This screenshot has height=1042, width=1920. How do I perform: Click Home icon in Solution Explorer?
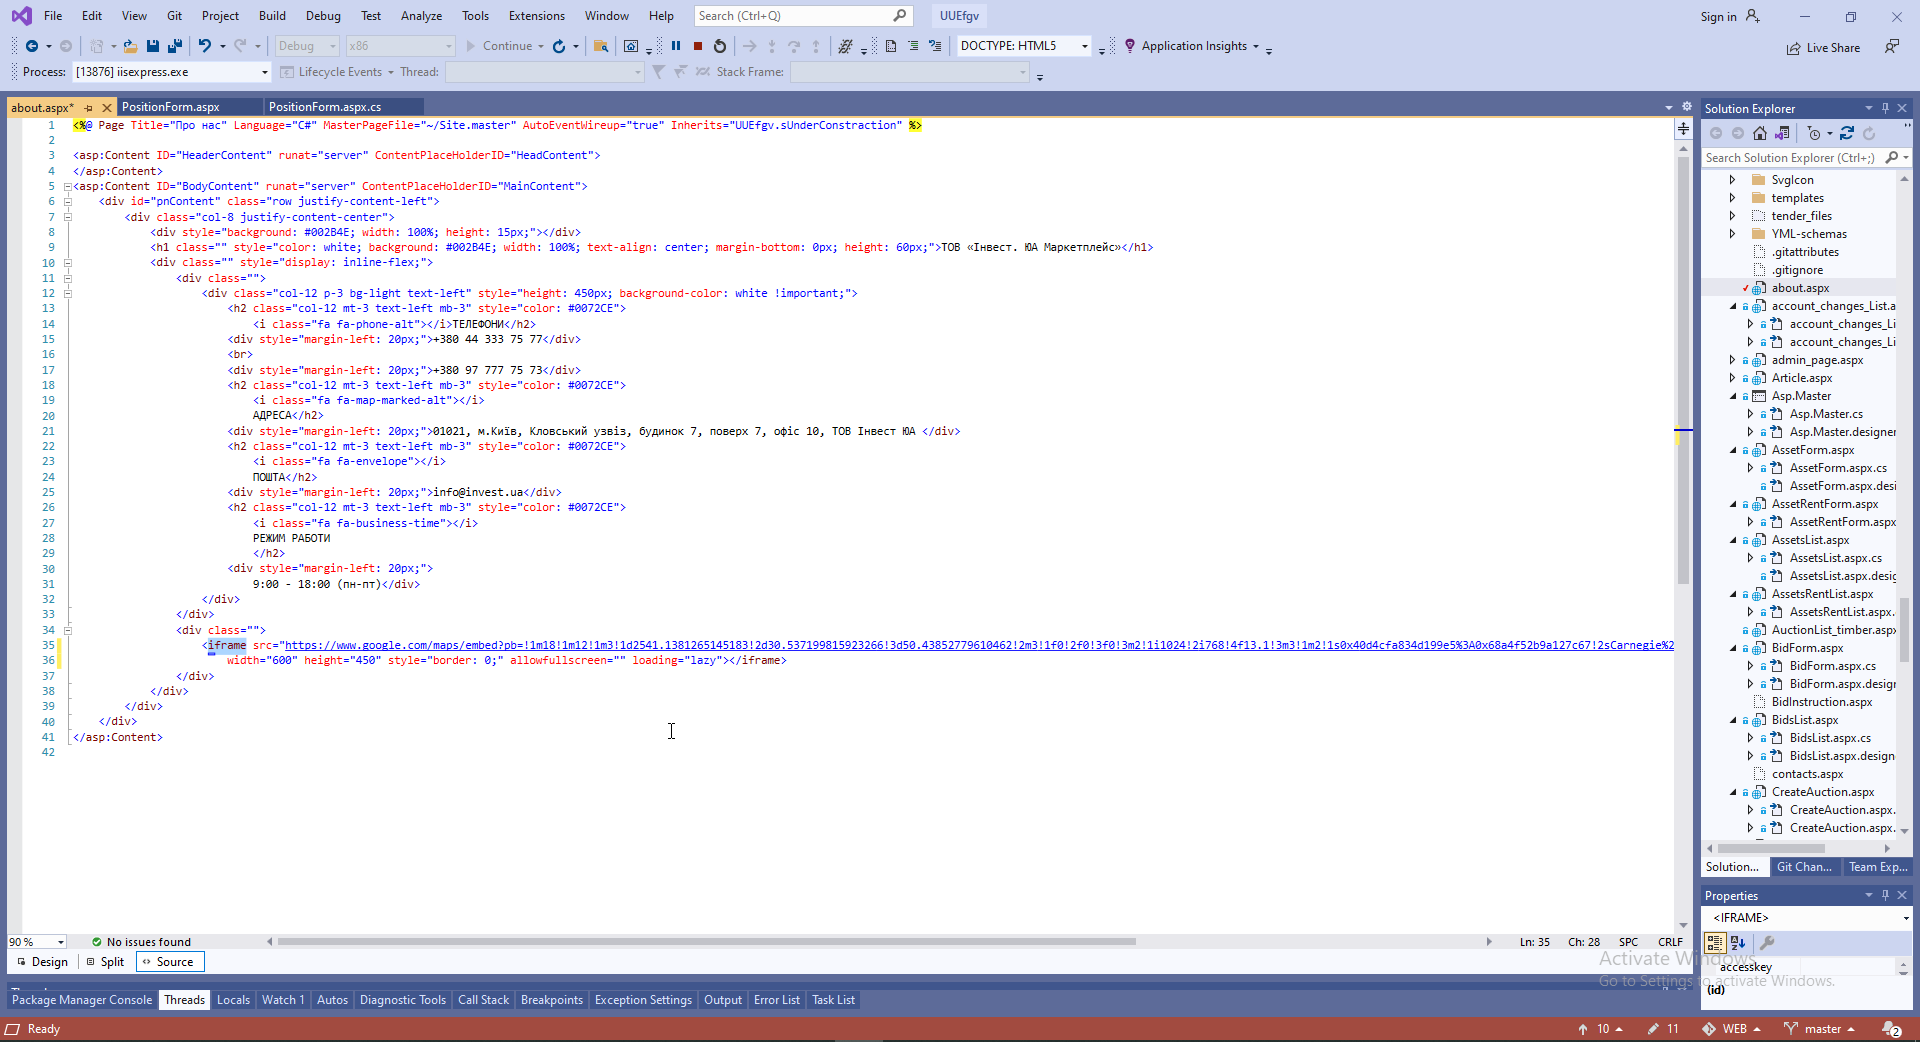click(x=1760, y=133)
